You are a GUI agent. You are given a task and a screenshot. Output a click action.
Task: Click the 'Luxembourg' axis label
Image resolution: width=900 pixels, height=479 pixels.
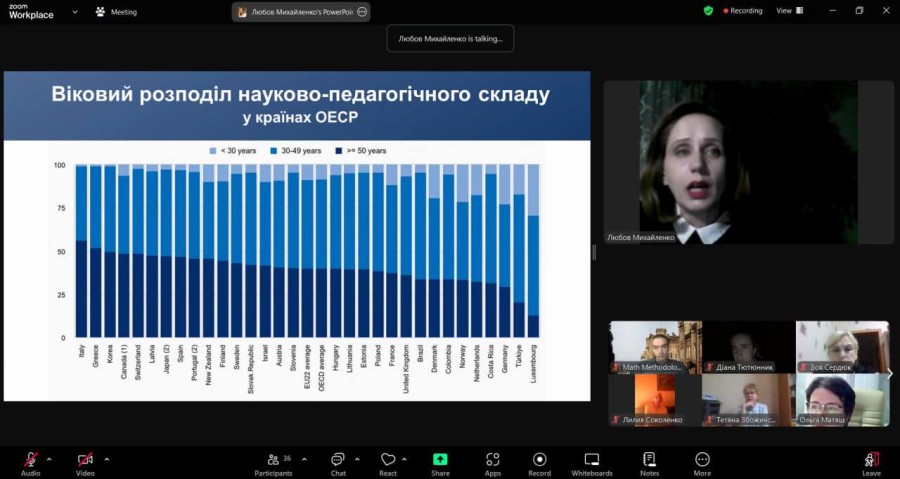pyautogui.click(x=533, y=363)
